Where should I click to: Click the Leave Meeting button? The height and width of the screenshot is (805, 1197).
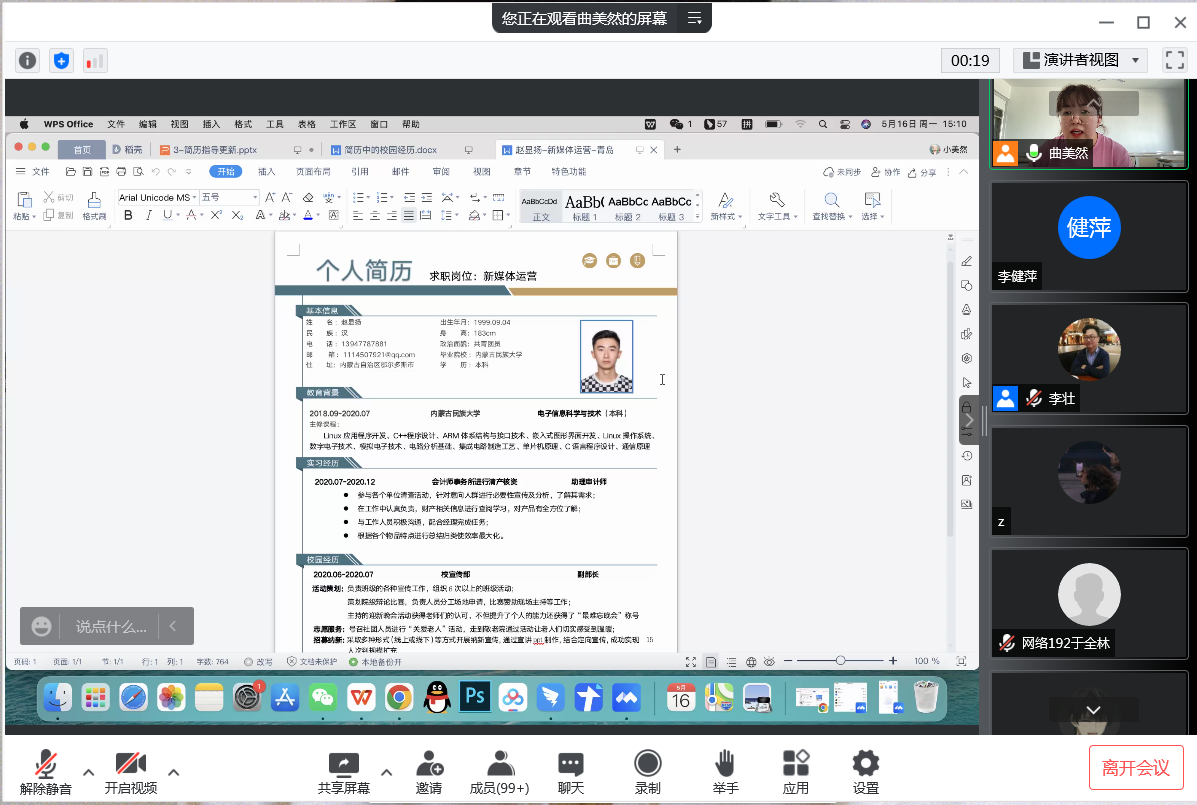pos(1135,767)
